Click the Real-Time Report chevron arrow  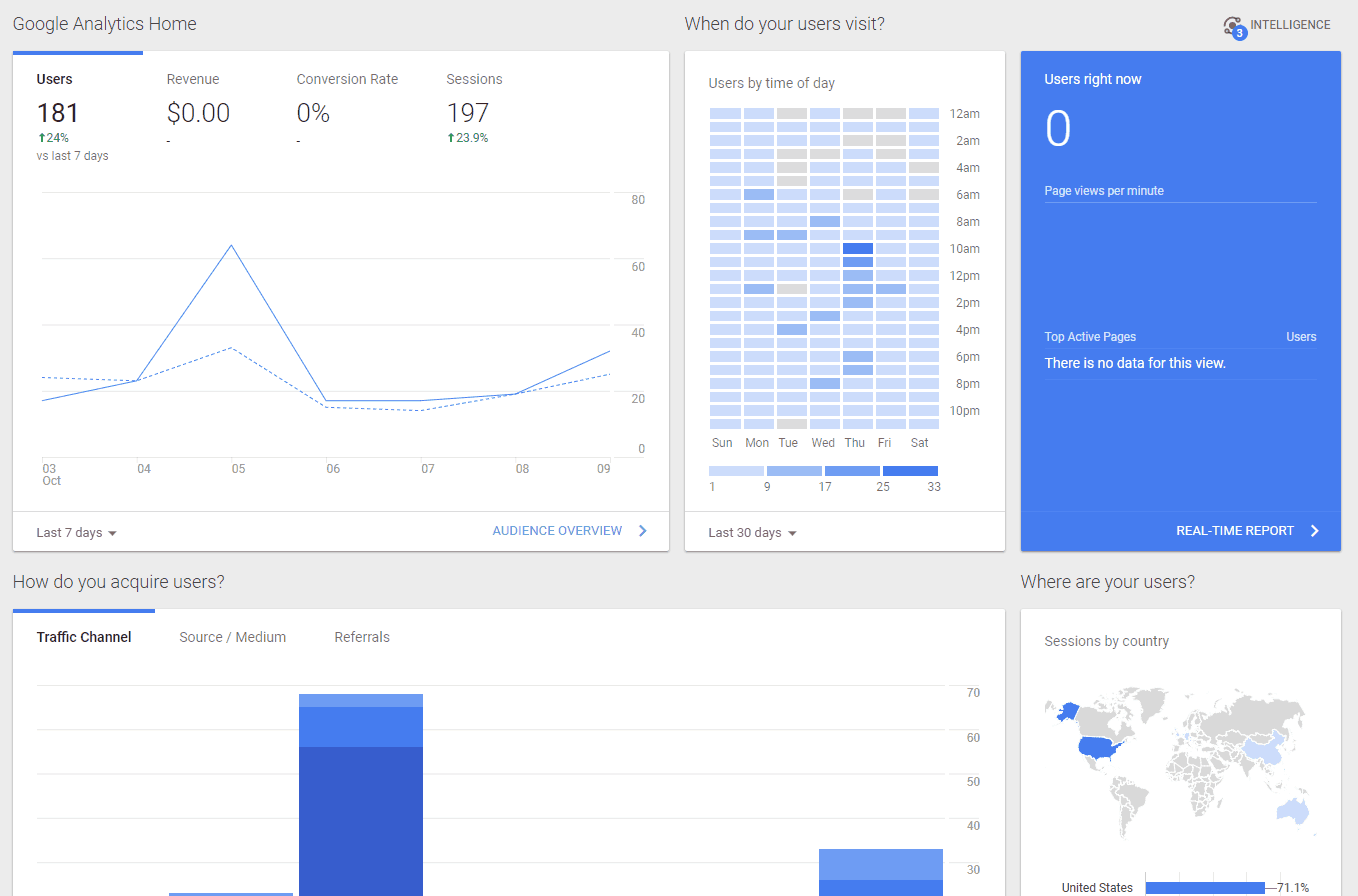(1315, 531)
